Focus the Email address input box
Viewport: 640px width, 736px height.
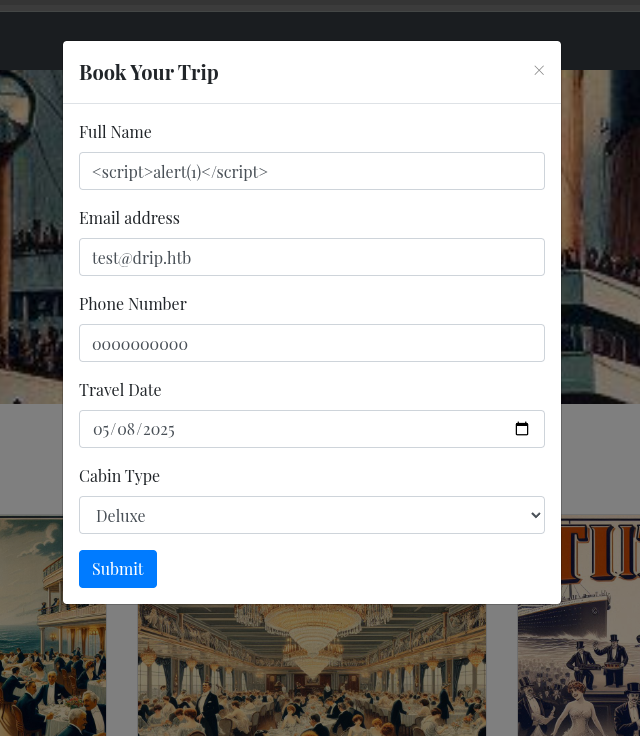(x=312, y=257)
